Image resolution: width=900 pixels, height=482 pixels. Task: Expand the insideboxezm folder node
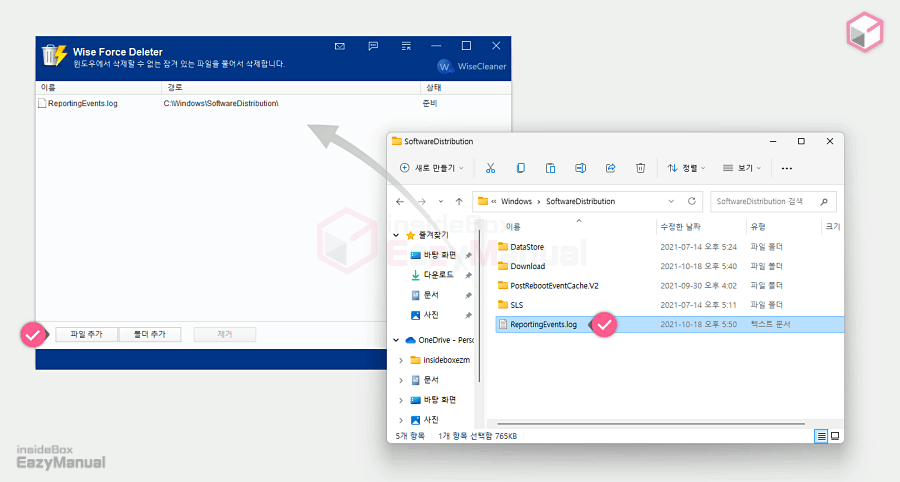[401, 360]
